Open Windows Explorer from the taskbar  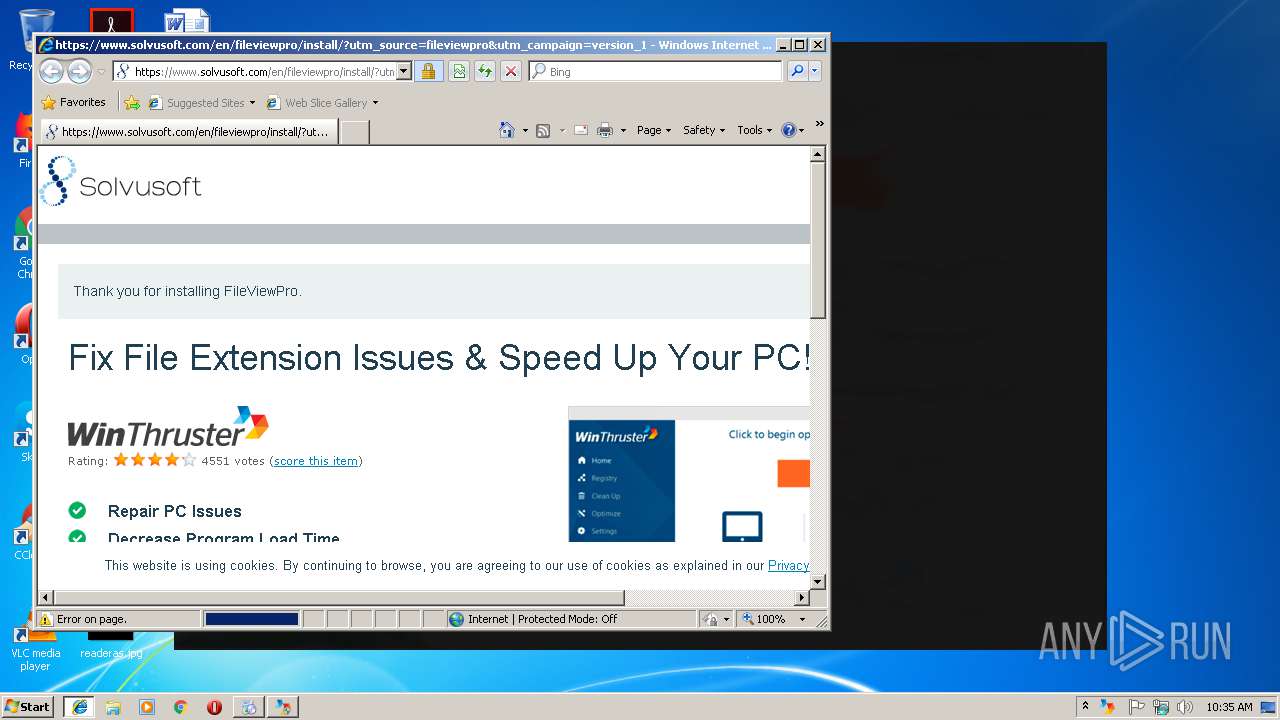[x=113, y=707]
